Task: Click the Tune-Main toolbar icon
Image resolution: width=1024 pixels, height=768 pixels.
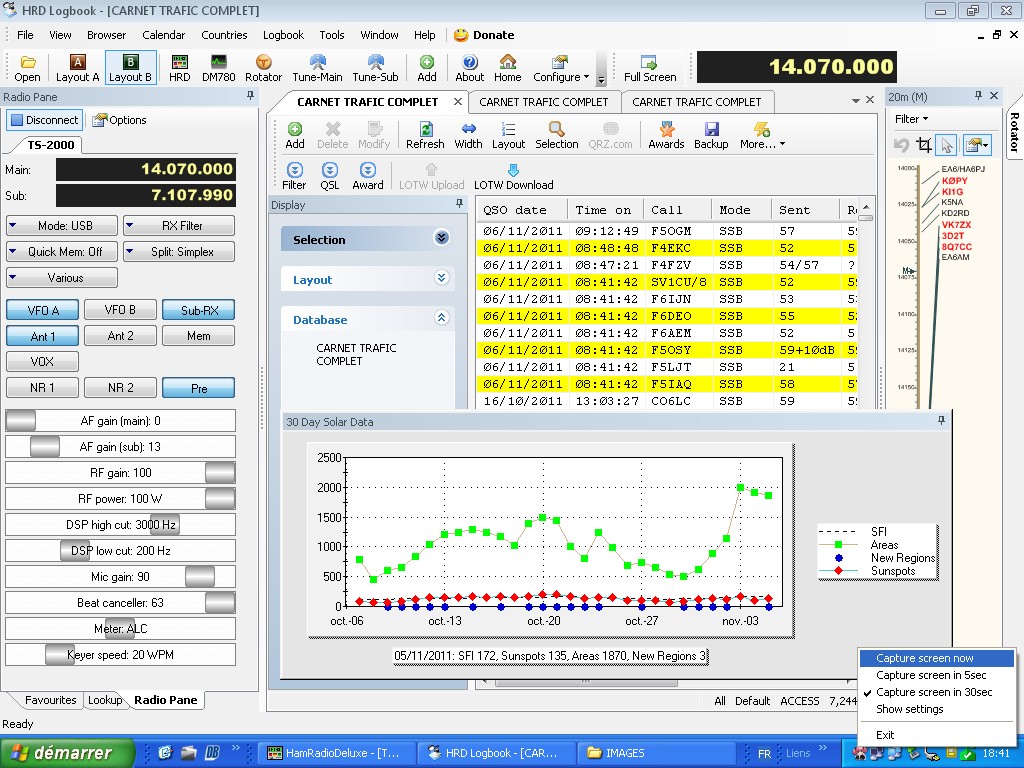Action: pos(317,68)
